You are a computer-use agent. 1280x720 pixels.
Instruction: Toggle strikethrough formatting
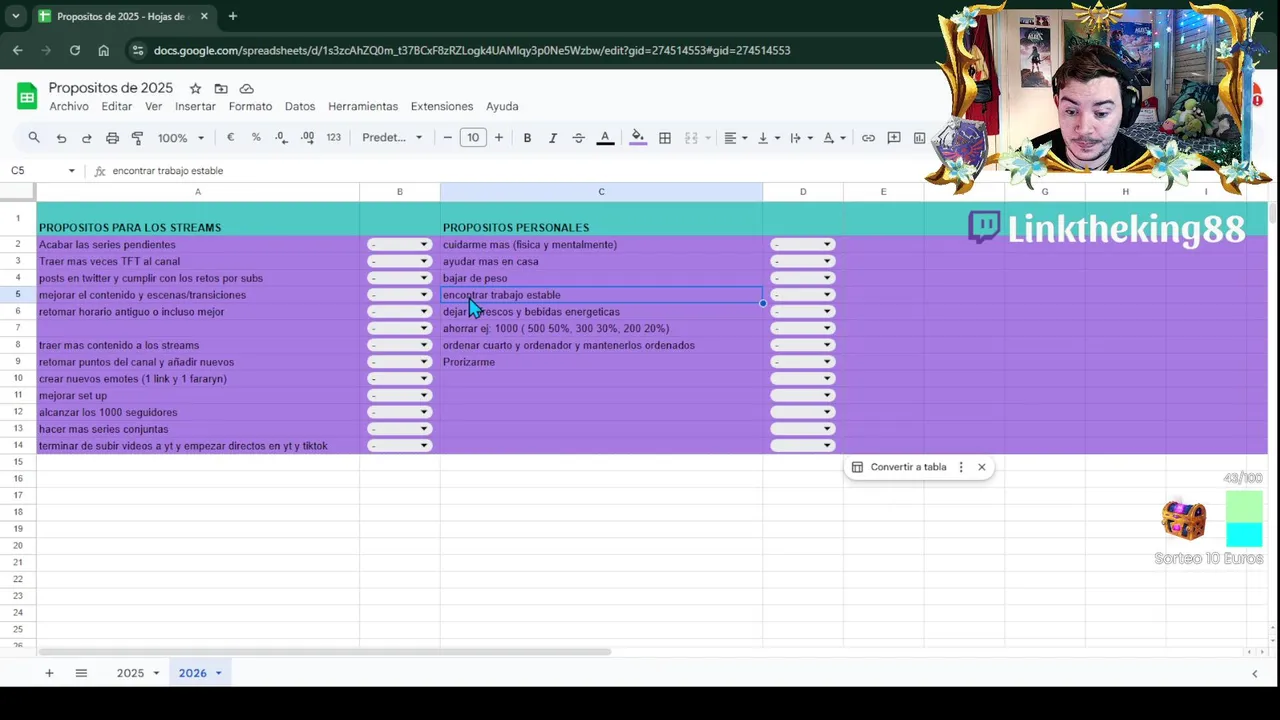pos(578,138)
